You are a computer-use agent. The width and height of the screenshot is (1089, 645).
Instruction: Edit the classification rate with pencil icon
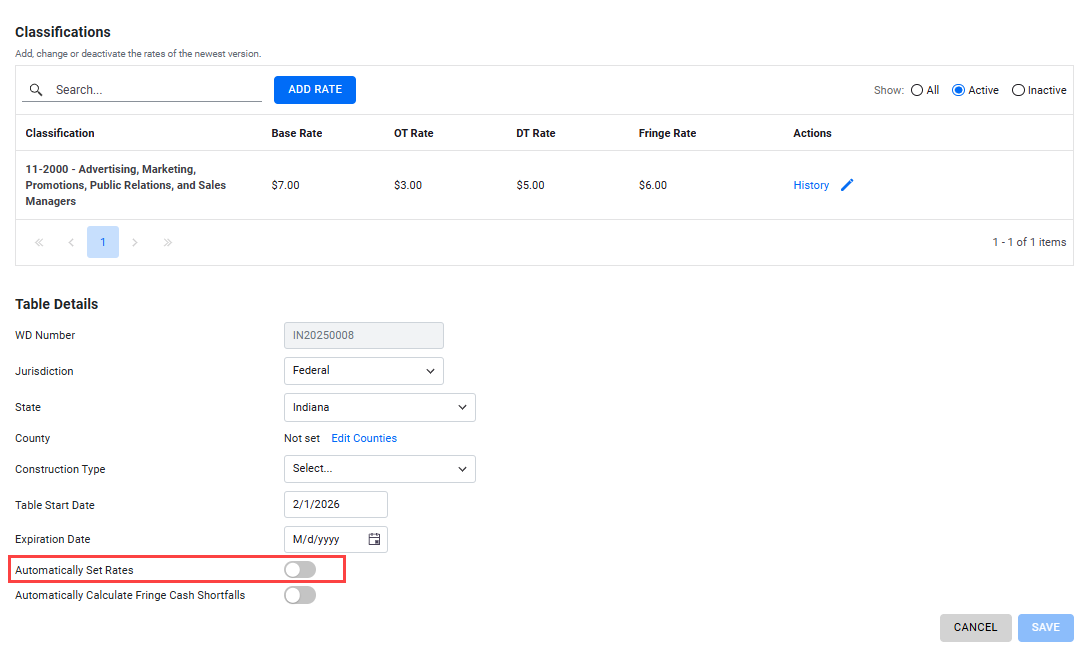847,185
